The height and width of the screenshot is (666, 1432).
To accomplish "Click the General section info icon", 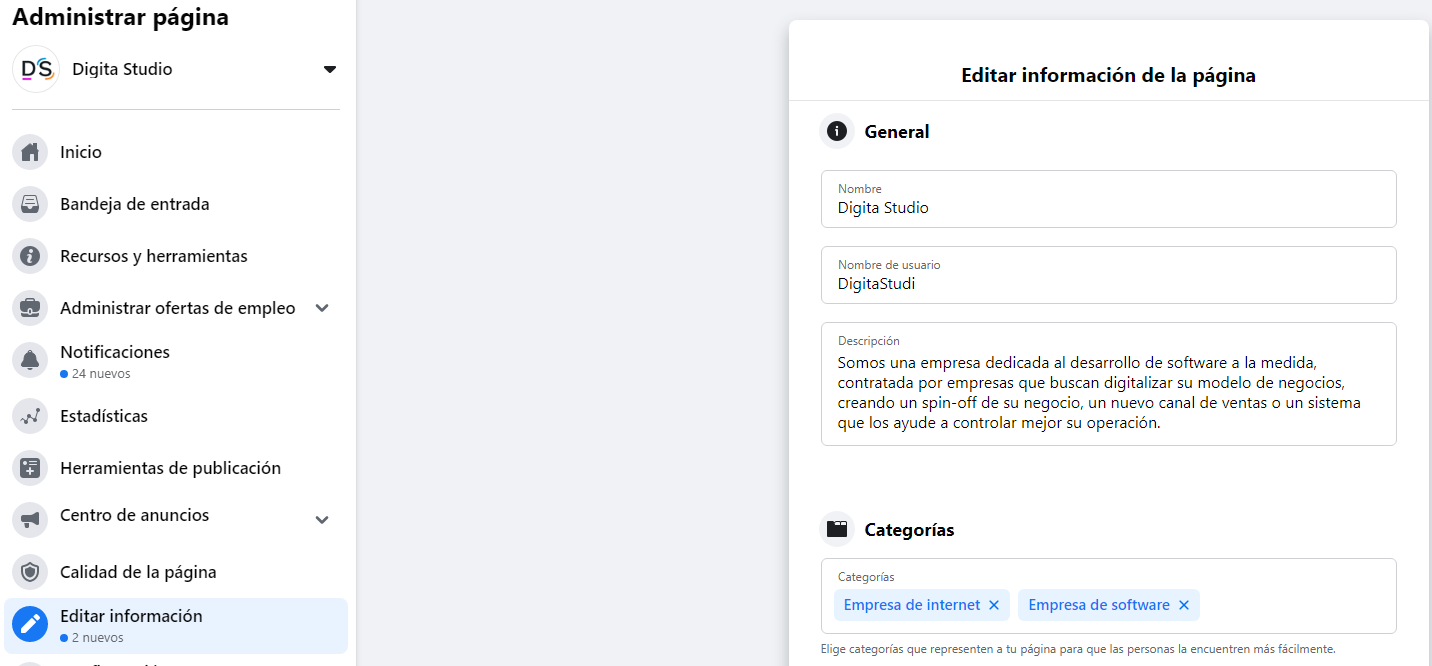I will [837, 131].
